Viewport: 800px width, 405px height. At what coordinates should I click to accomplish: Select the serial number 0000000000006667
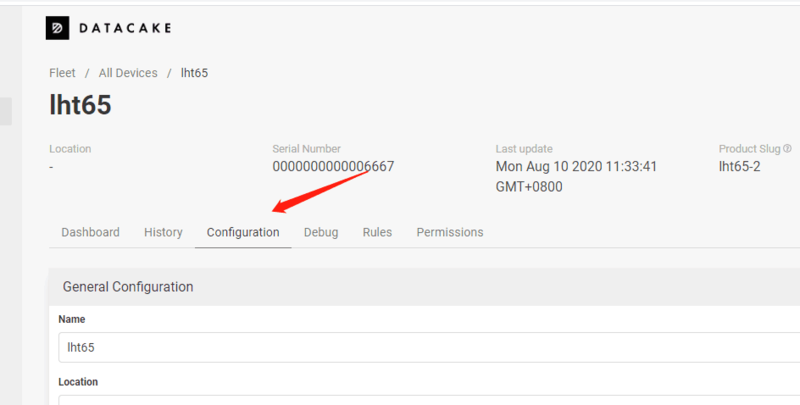click(333, 166)
